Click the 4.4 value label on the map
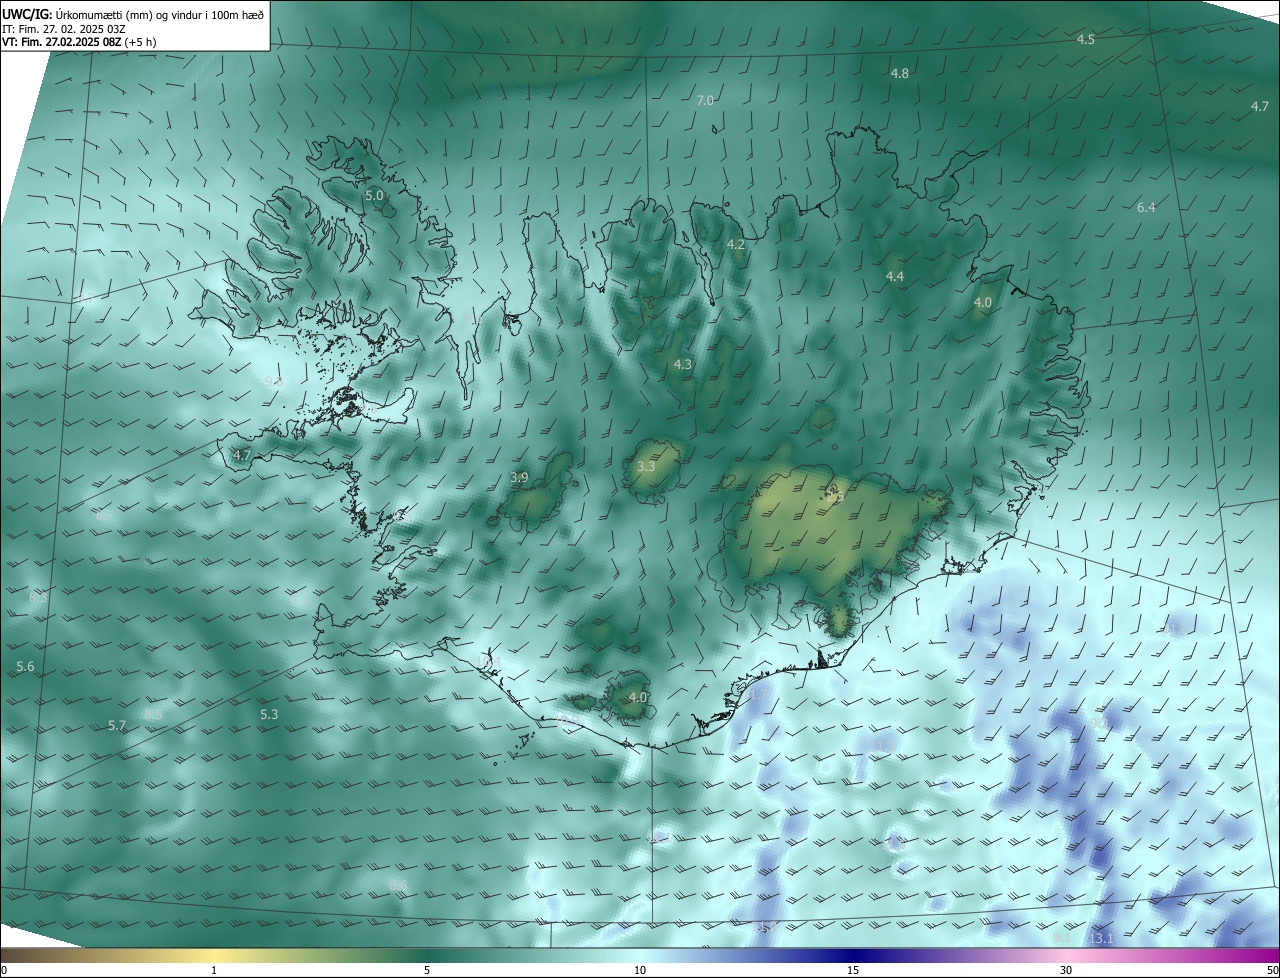 pyautogui.click(x=894, y=277)
